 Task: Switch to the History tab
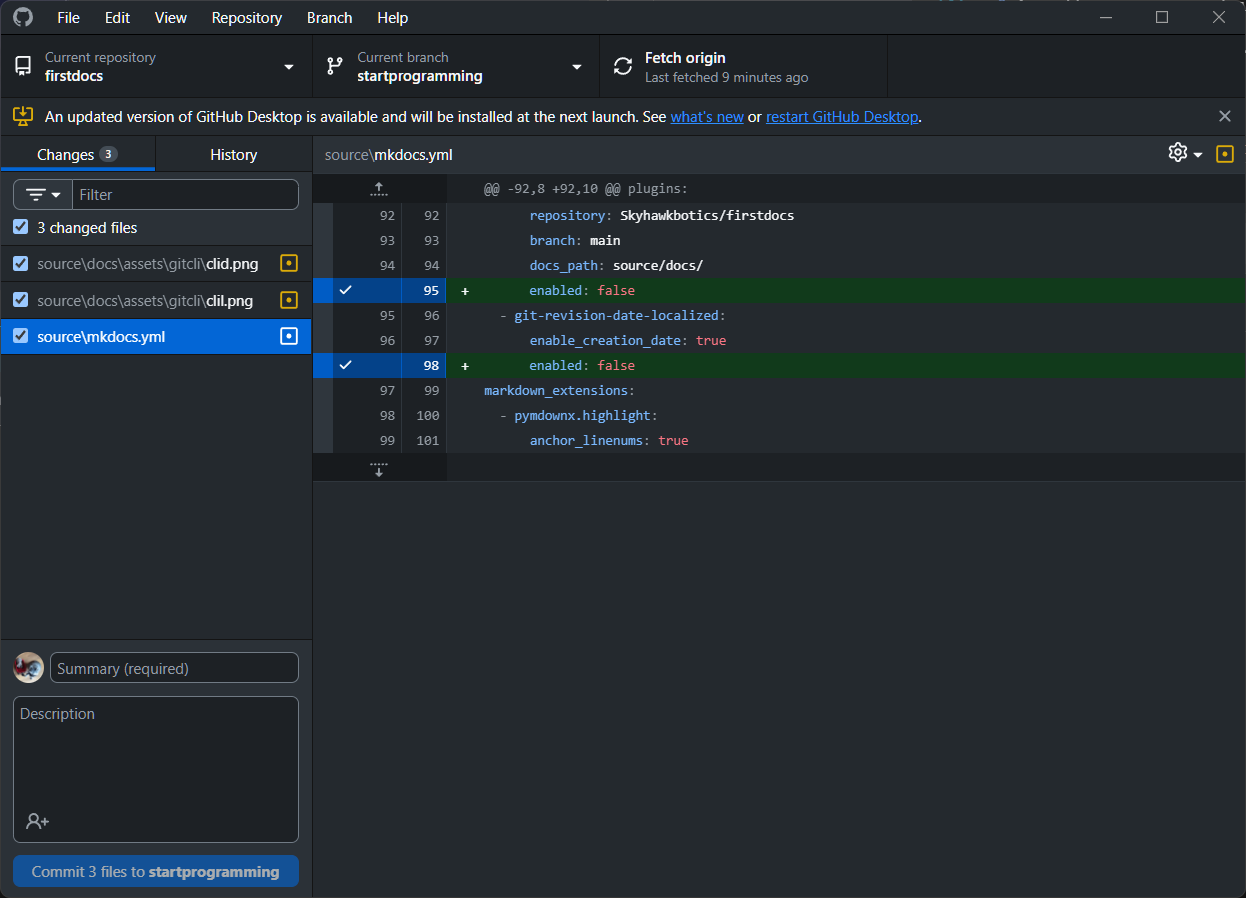(233, 154)
